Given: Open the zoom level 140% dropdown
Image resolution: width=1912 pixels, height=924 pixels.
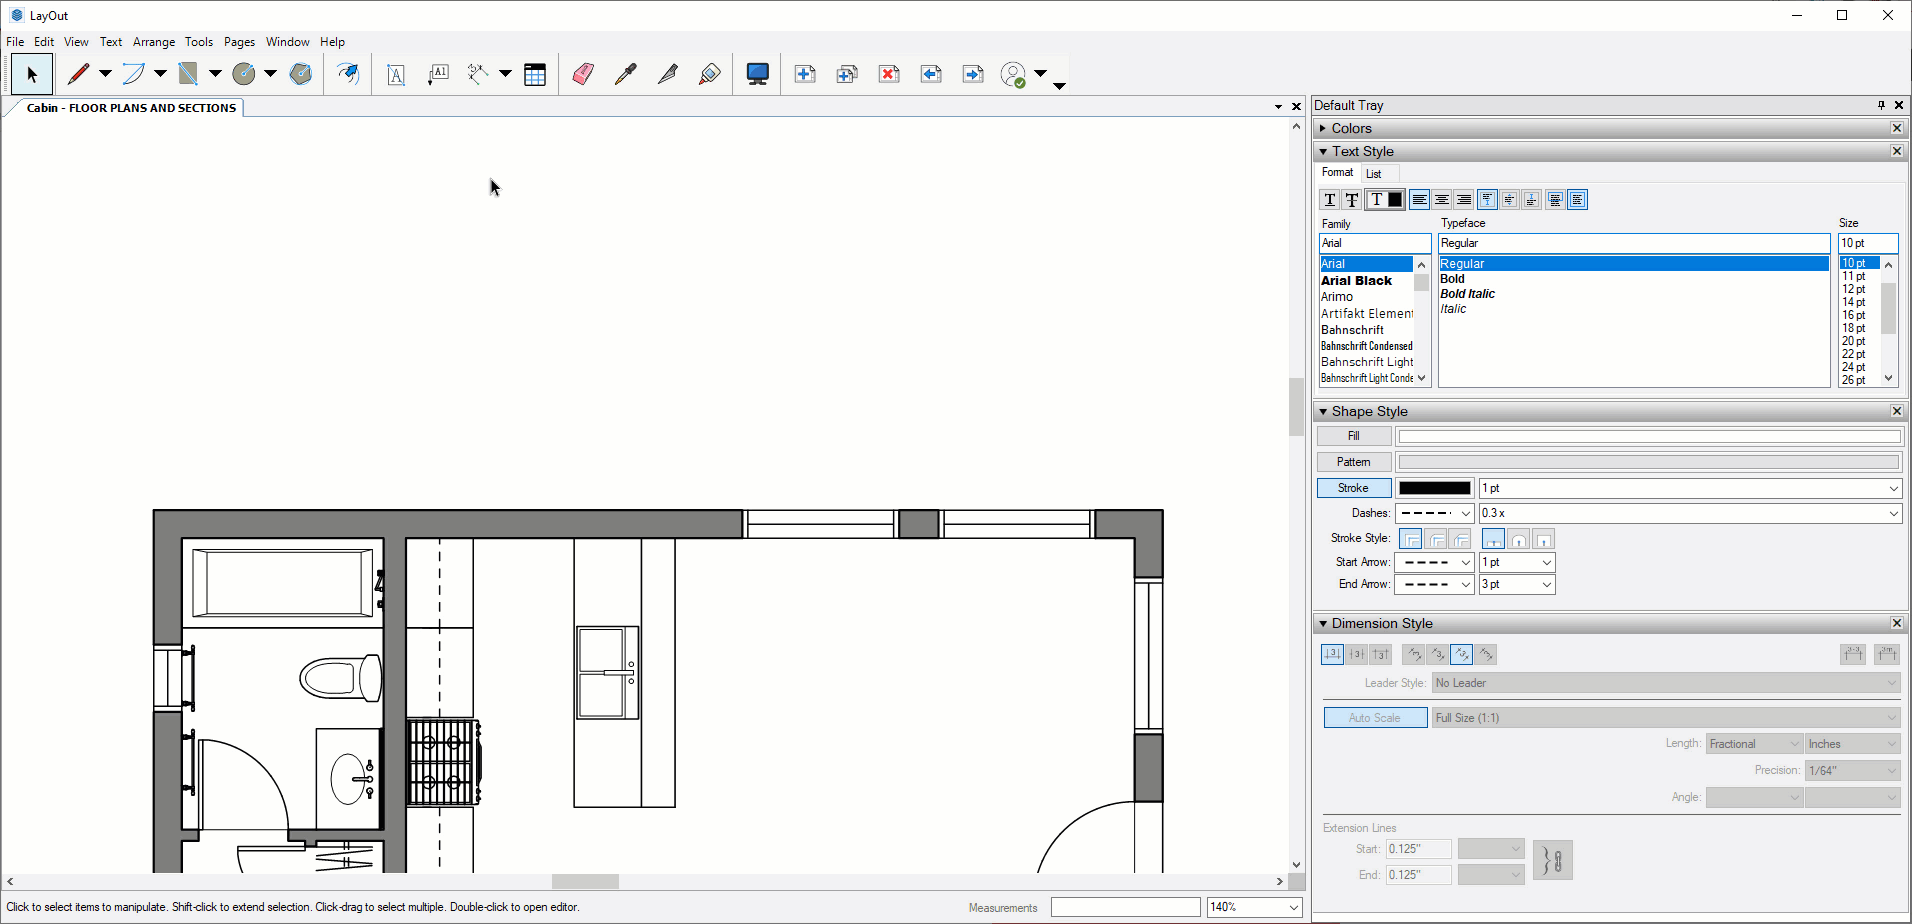Looking at the screenshot, I should tap(1255, 907).
